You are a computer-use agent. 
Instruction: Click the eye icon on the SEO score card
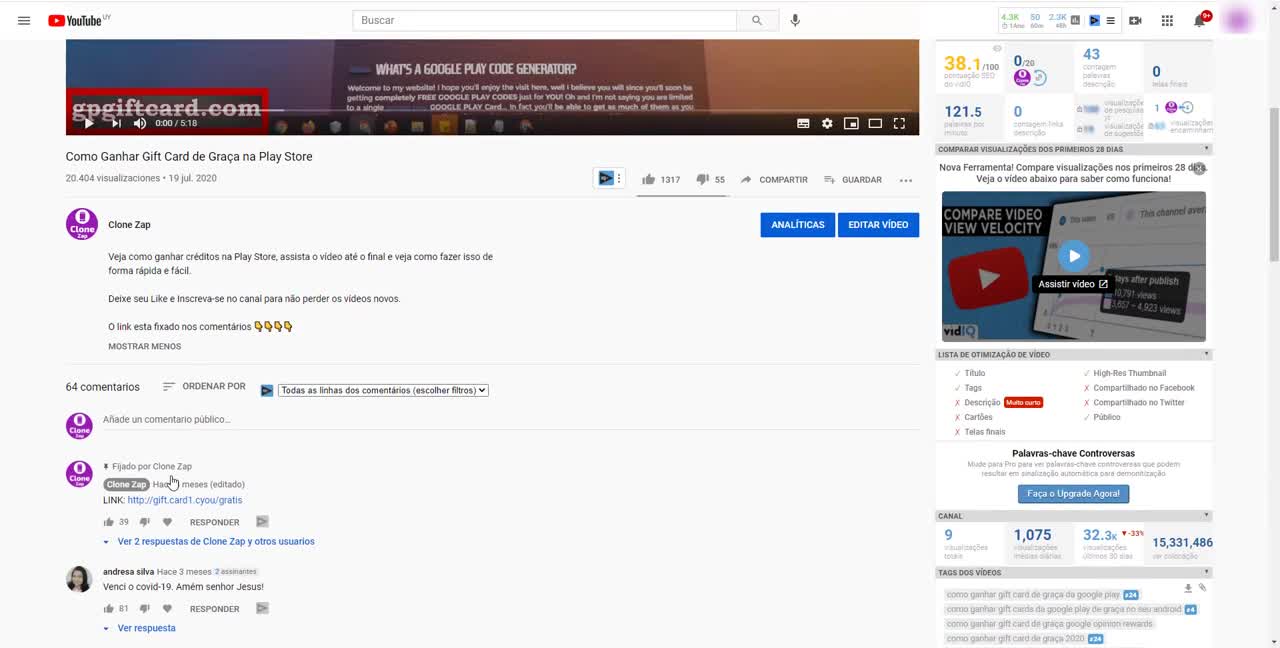click(997, 48)
